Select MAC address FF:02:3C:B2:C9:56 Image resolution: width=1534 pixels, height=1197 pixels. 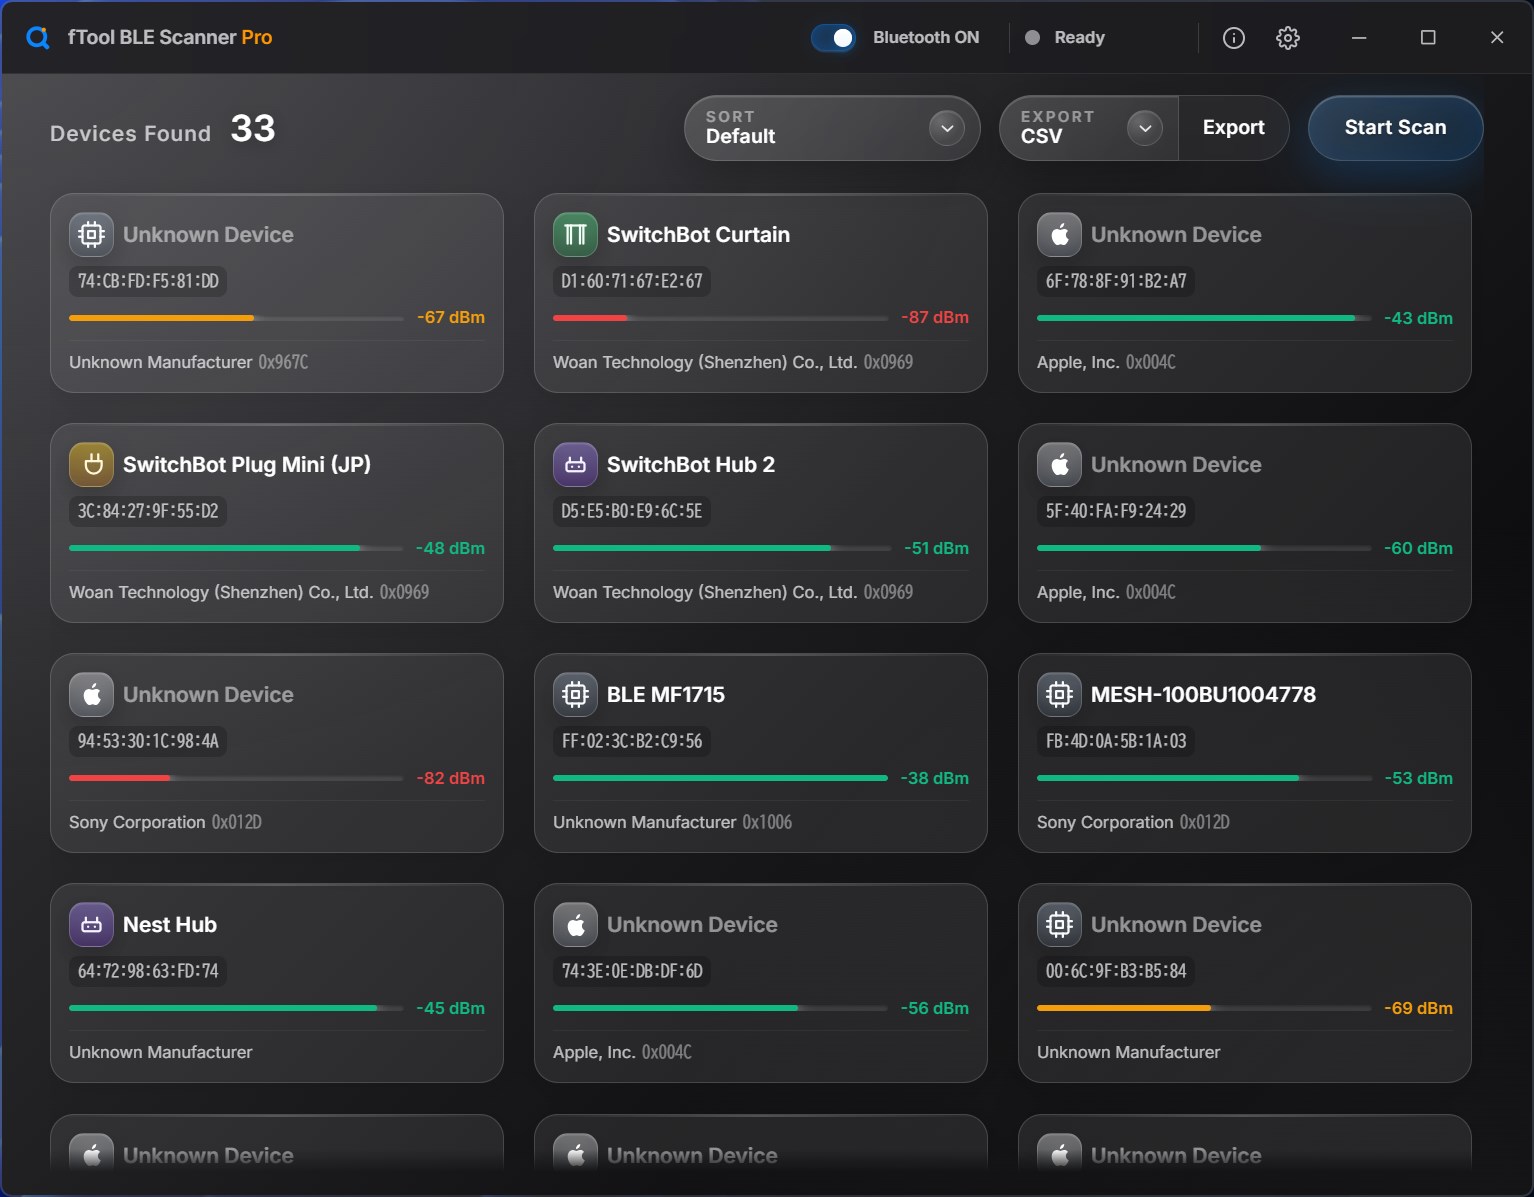pyautogui.click(x=632, y=741)
